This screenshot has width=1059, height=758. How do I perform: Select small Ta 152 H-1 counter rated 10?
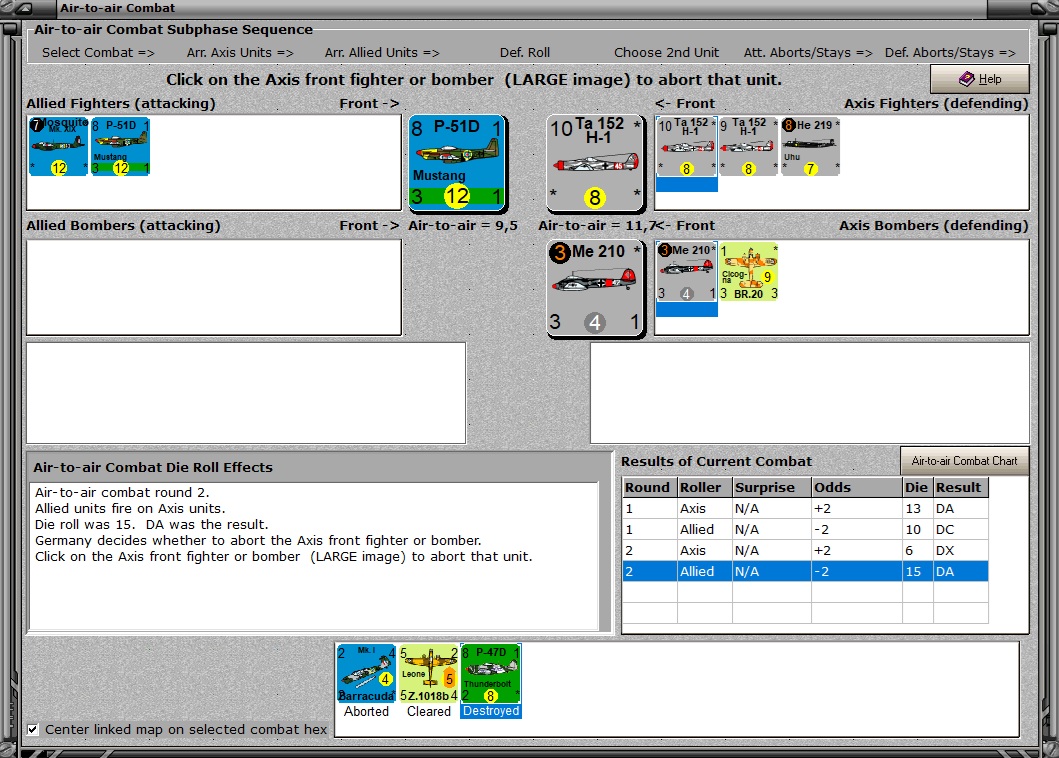(686, 147)
